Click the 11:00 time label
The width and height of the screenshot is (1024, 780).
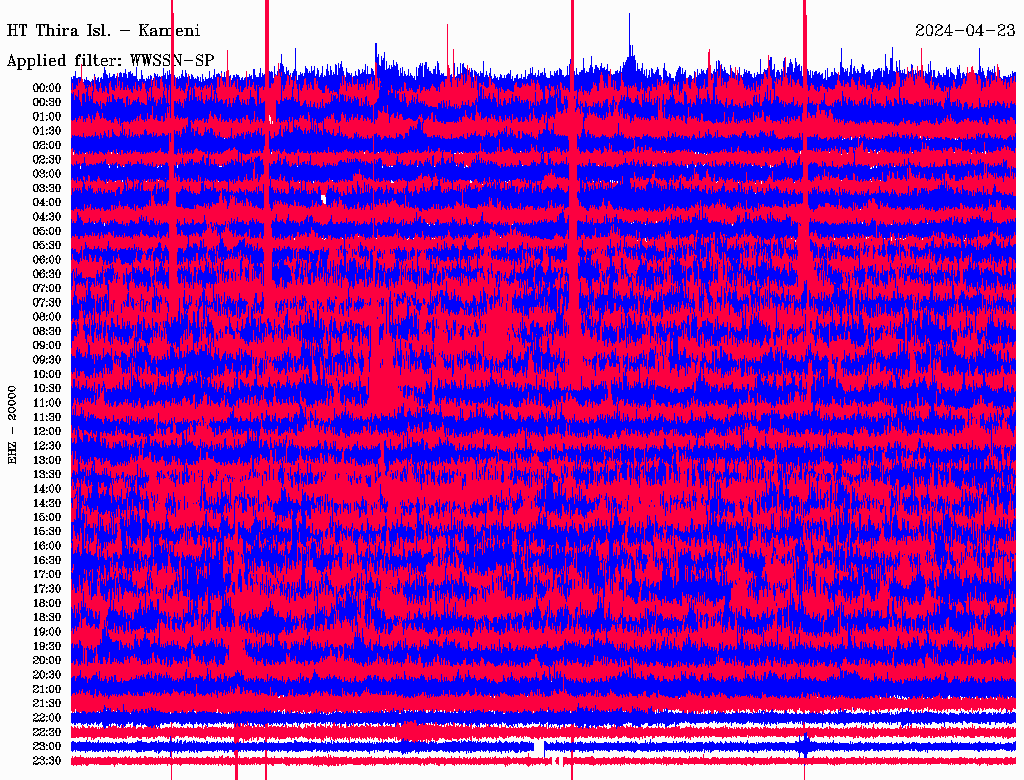[x=47, y=403]
